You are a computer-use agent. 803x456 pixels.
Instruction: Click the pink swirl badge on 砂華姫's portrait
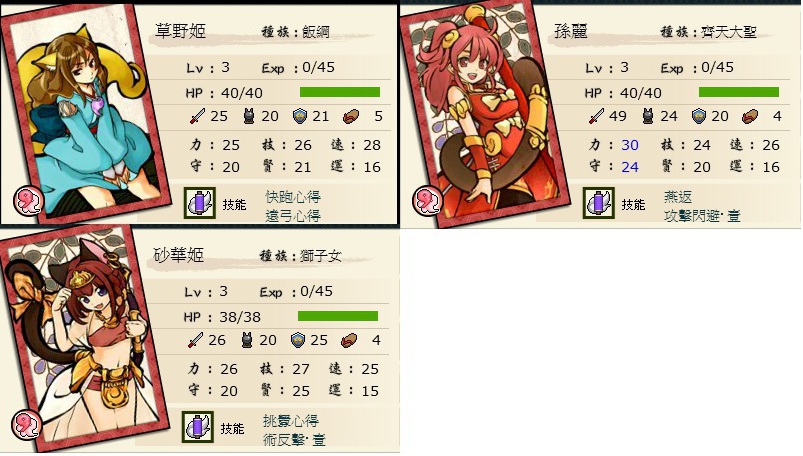point(26,423)
